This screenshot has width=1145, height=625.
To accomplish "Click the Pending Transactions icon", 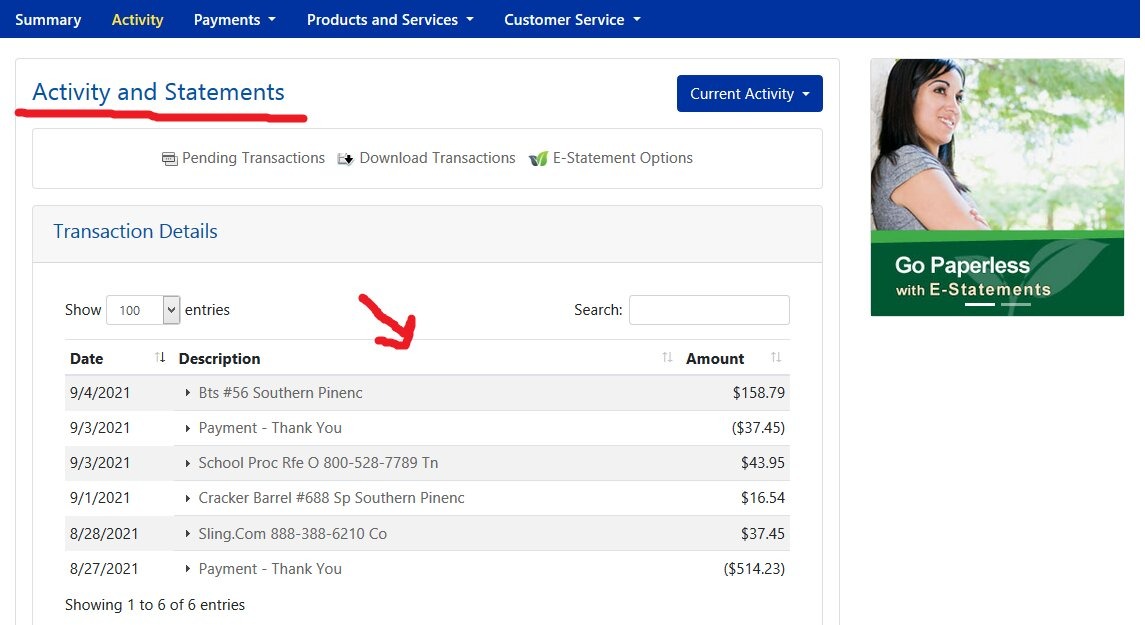I will click(x=169, y=158).
